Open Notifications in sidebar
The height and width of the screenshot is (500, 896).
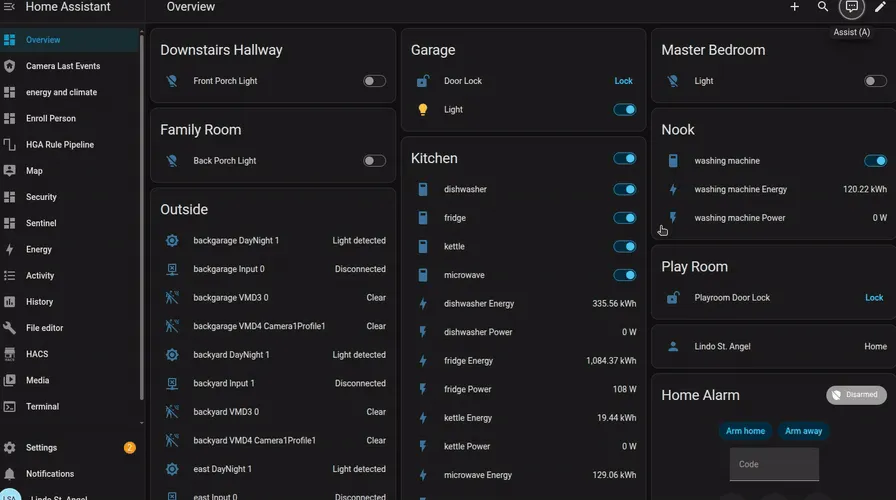69,474
